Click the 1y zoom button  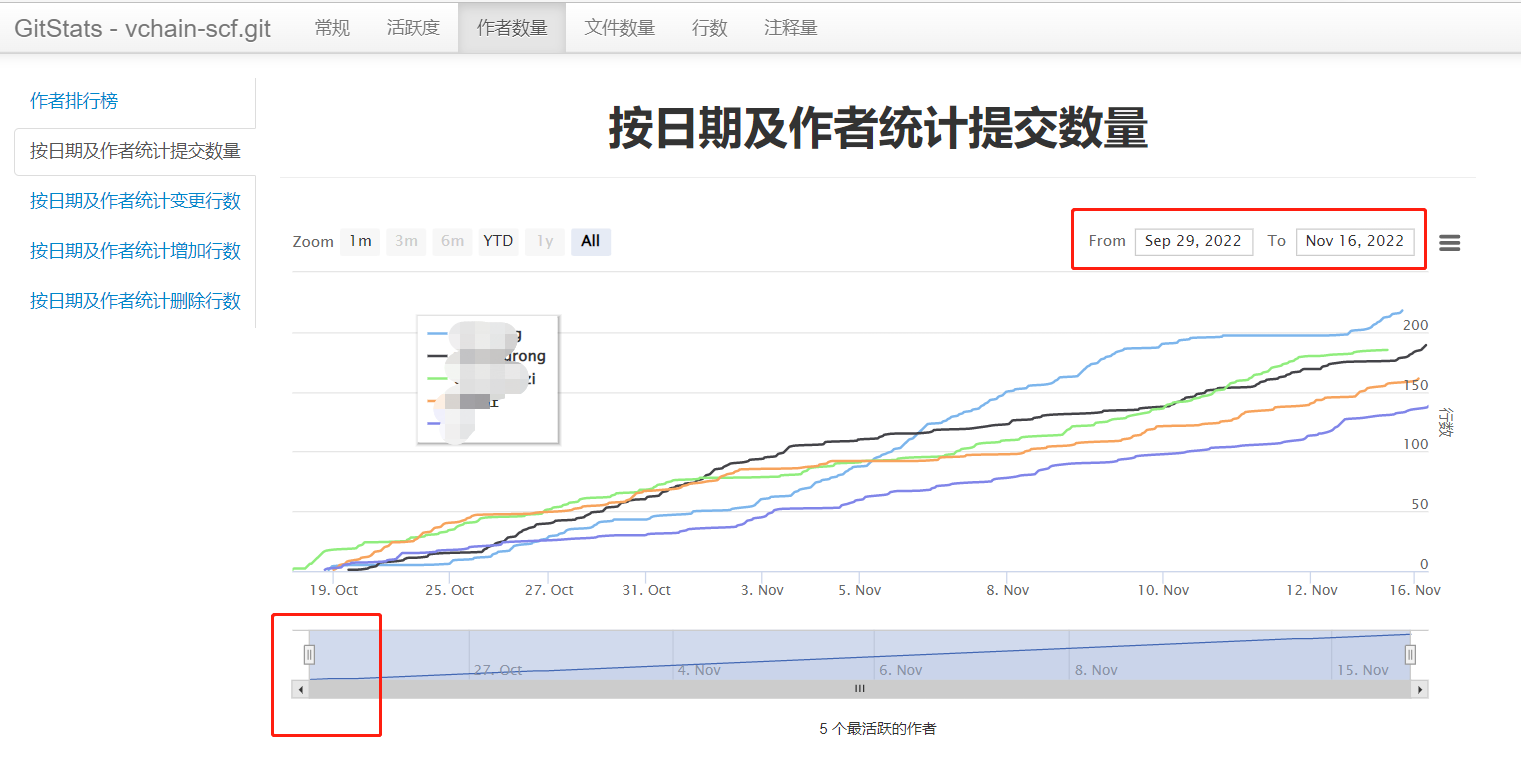pyautogui.click(x=545, y=241)
